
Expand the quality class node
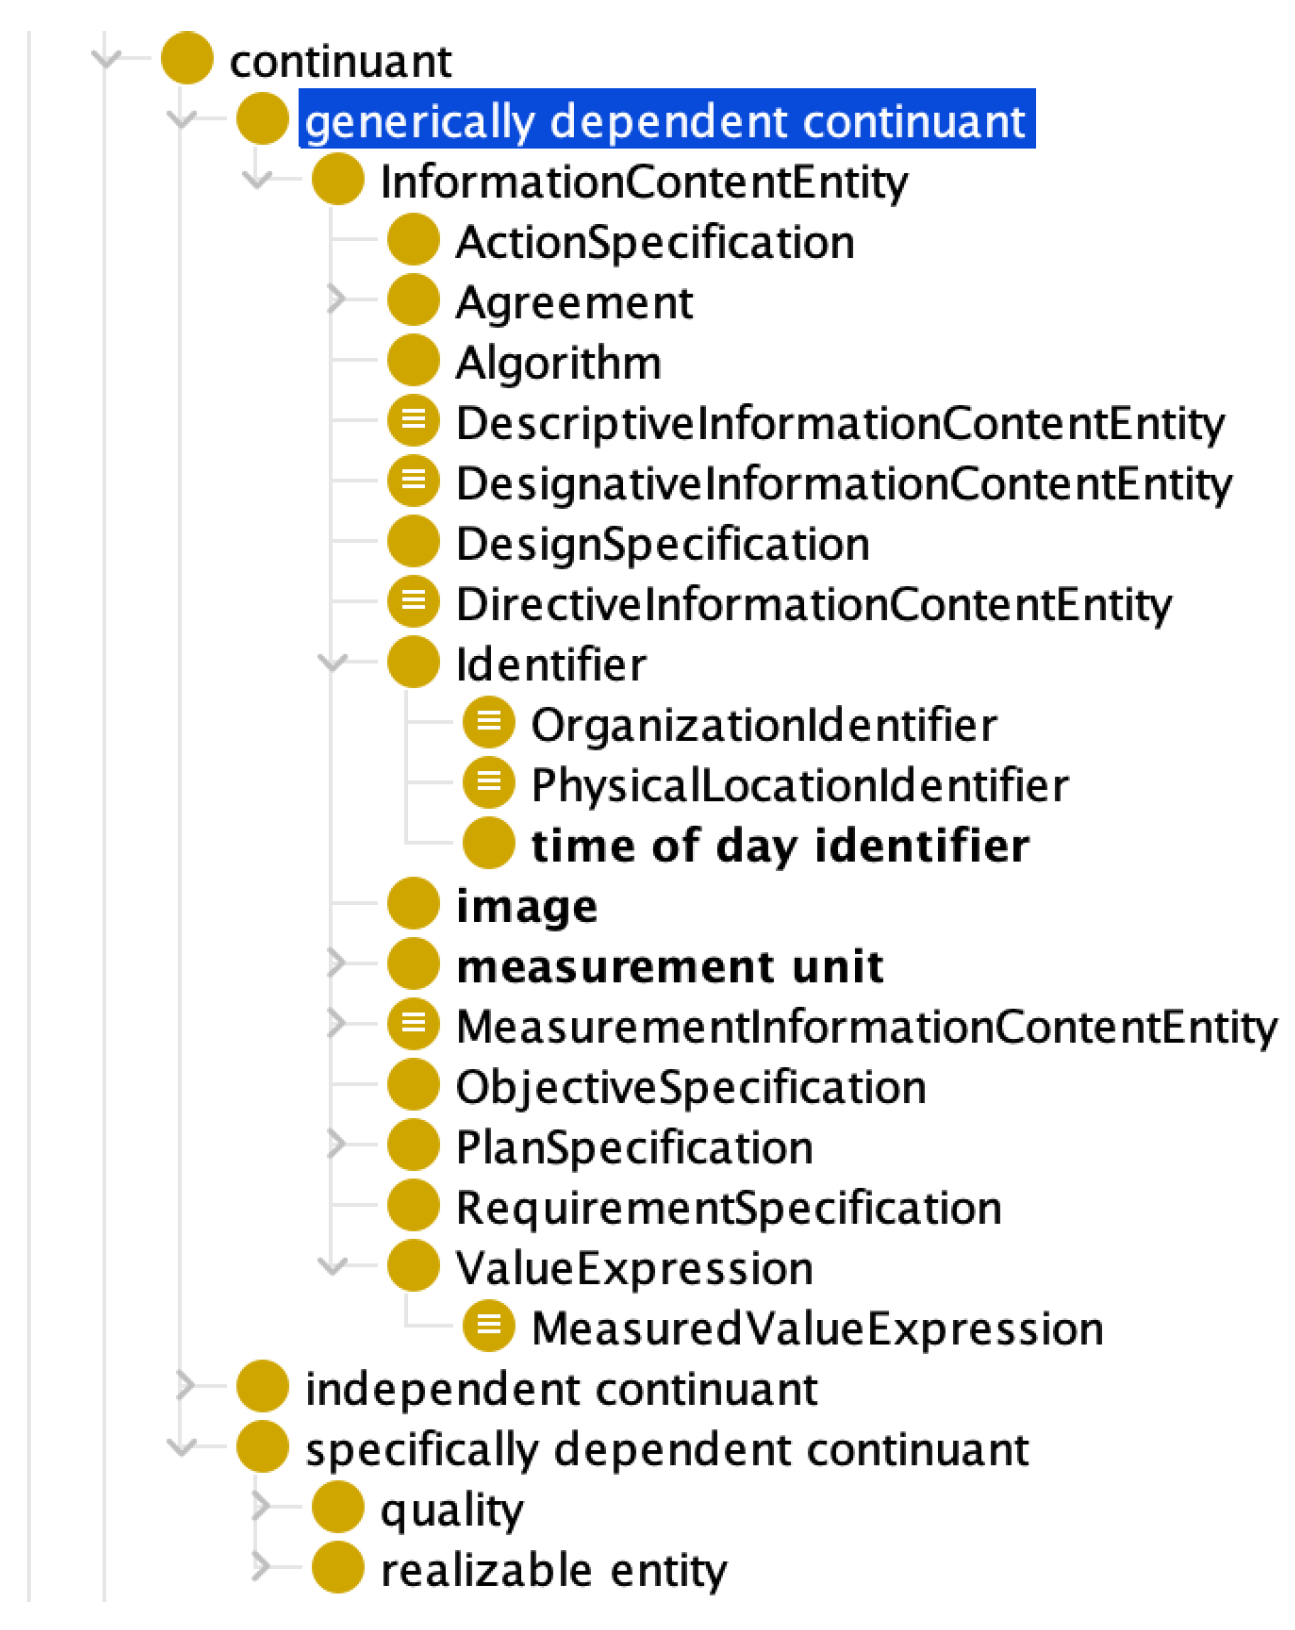260,1507
